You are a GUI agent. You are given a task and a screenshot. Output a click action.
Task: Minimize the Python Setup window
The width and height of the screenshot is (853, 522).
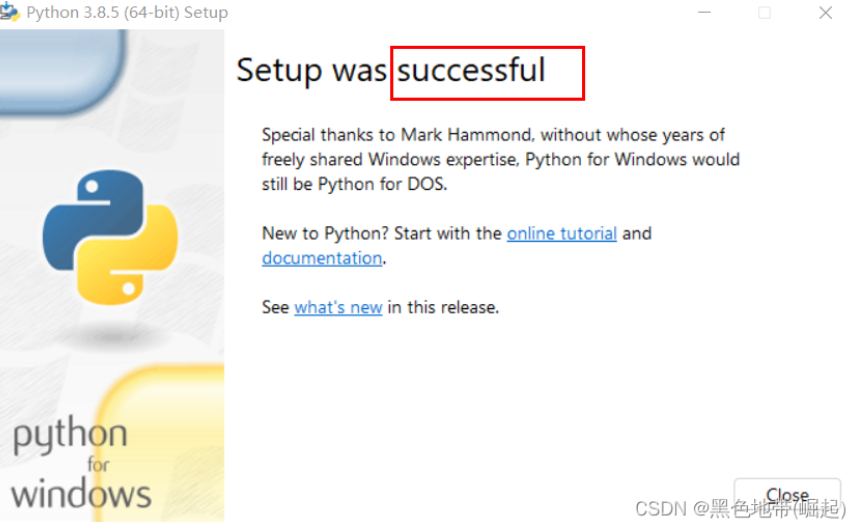coord(704,13)
